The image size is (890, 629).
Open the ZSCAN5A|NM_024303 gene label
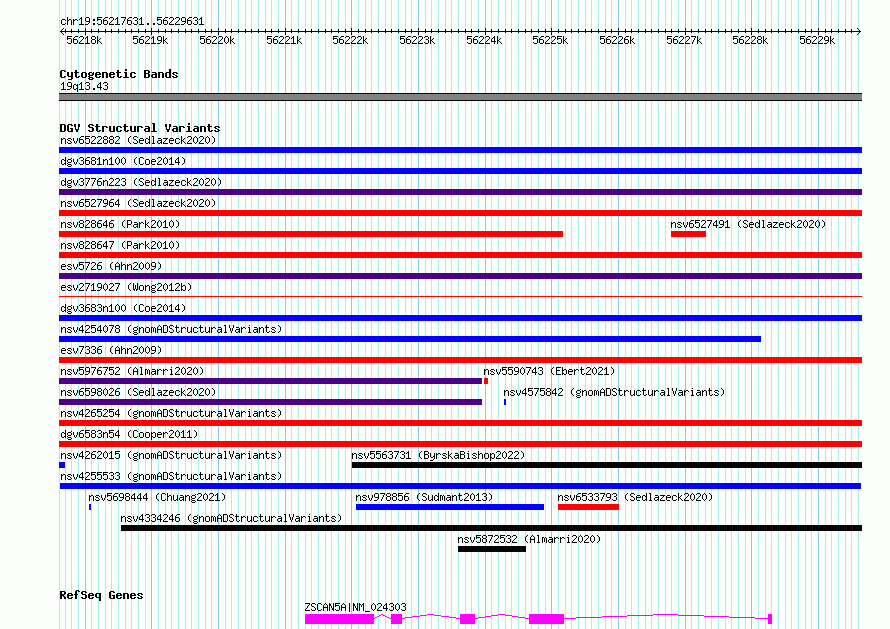pyautogui.click(x=355, y=607)
